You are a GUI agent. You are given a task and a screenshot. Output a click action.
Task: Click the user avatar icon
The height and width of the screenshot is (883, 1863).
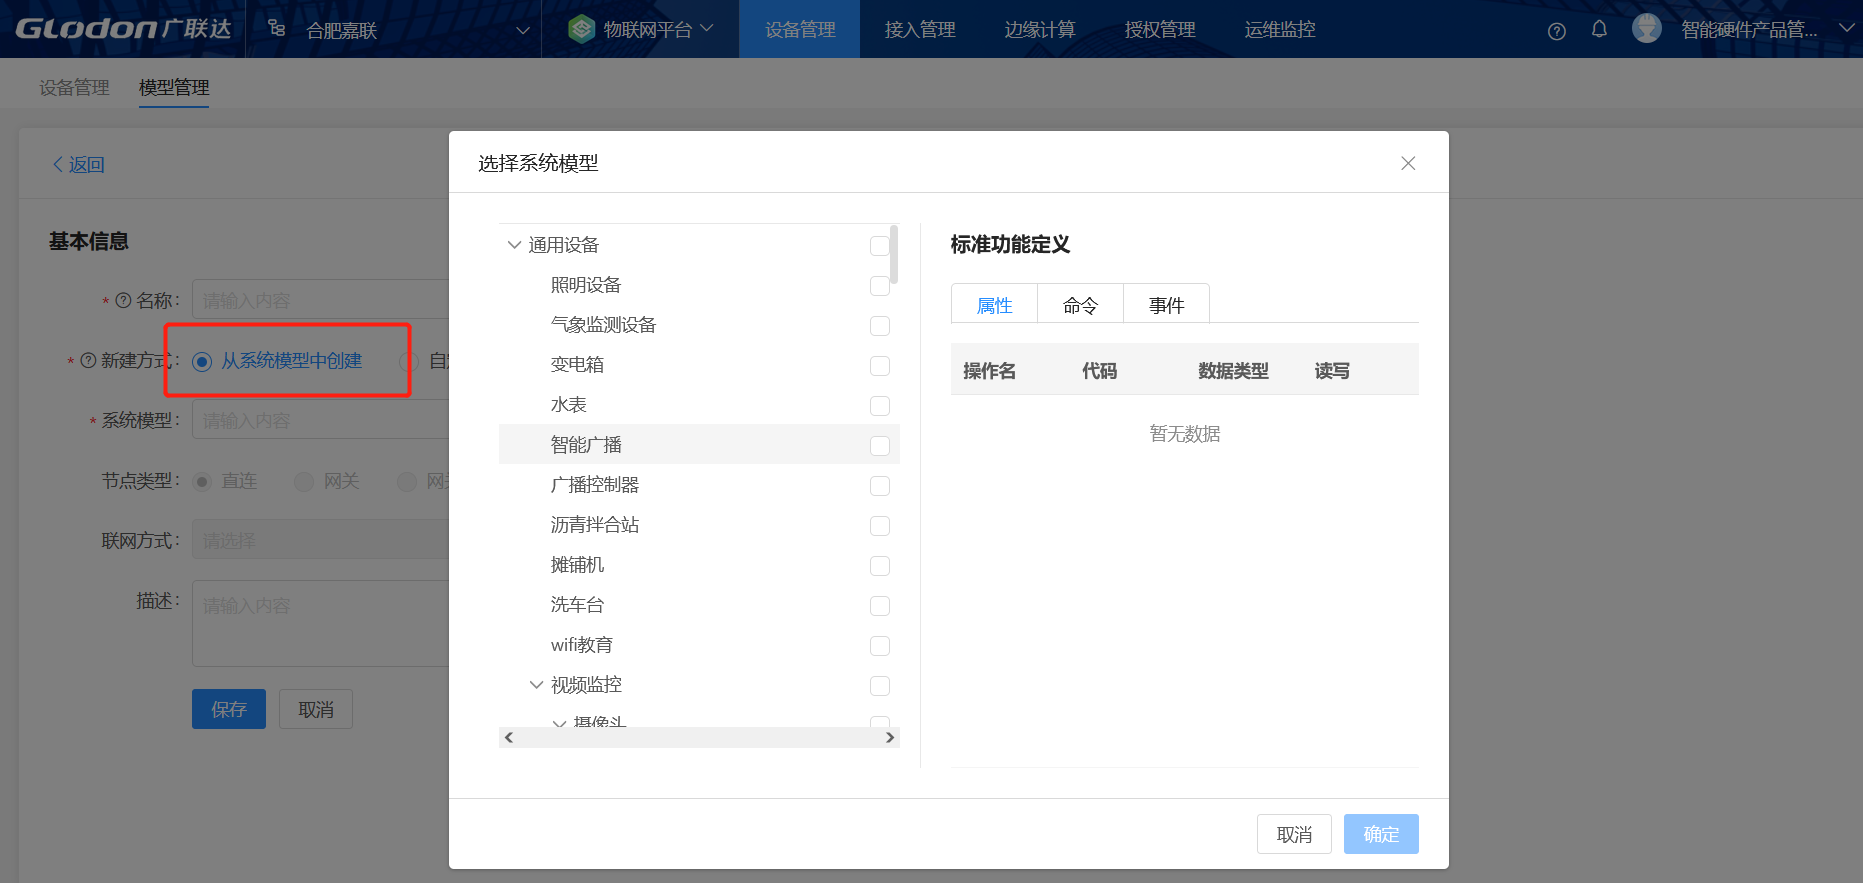[1646, 29]
